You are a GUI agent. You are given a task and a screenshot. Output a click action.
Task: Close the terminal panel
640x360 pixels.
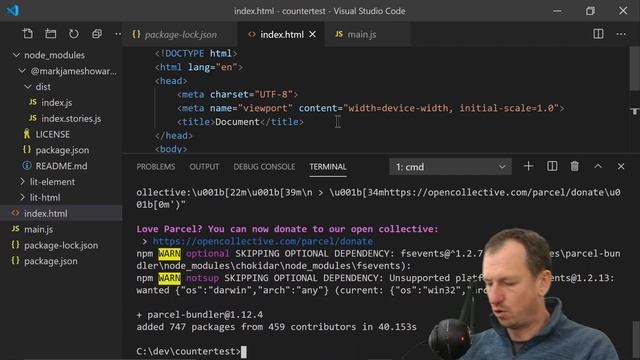tap(621, 167)
